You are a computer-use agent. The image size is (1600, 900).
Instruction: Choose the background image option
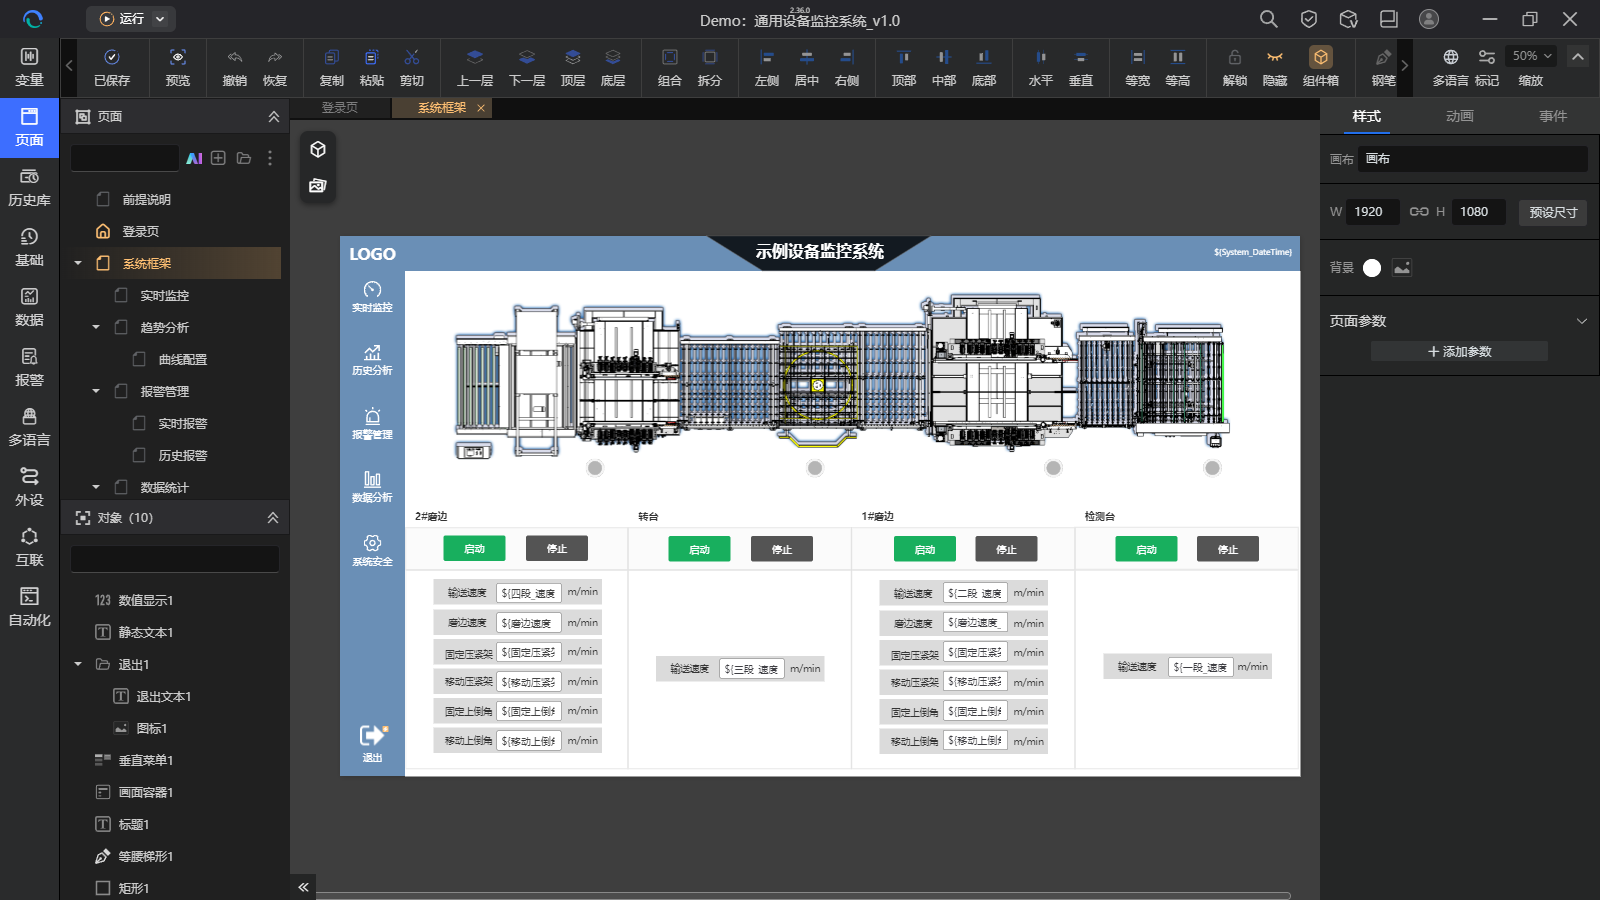pos(1402,268)
